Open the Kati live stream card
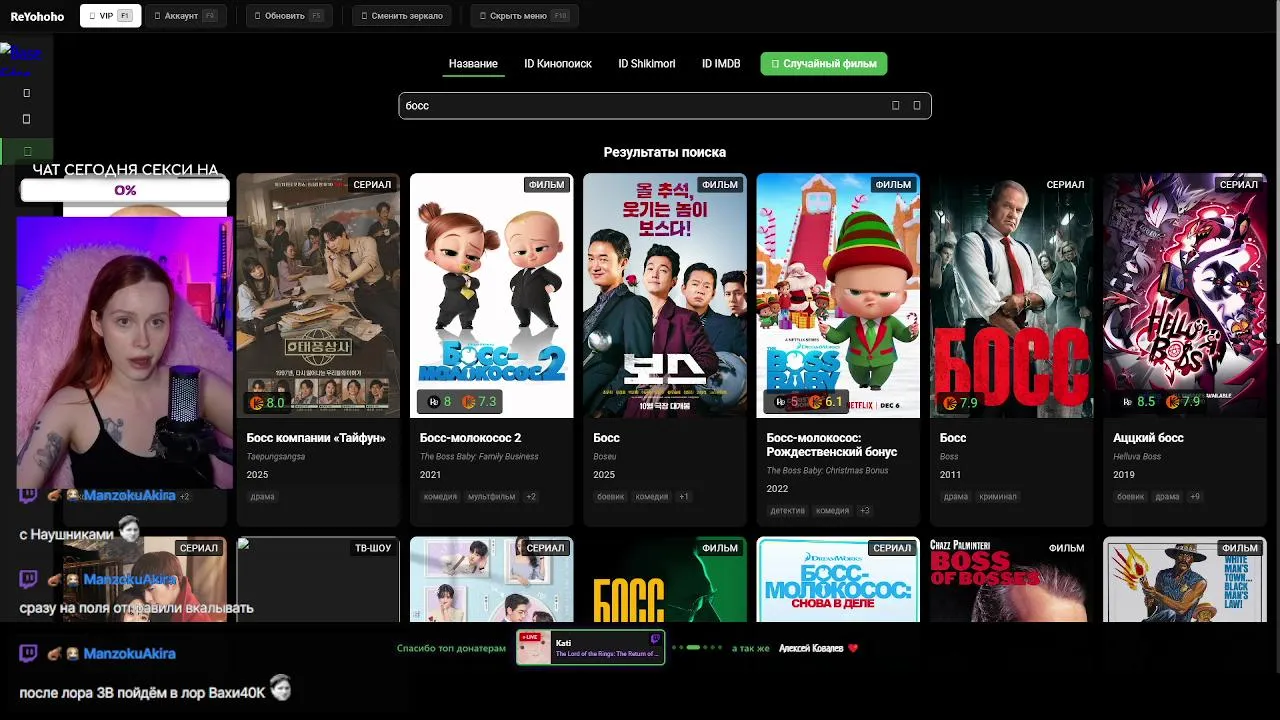Viewport: 1280px width, 720px height. tap(591, 648)
